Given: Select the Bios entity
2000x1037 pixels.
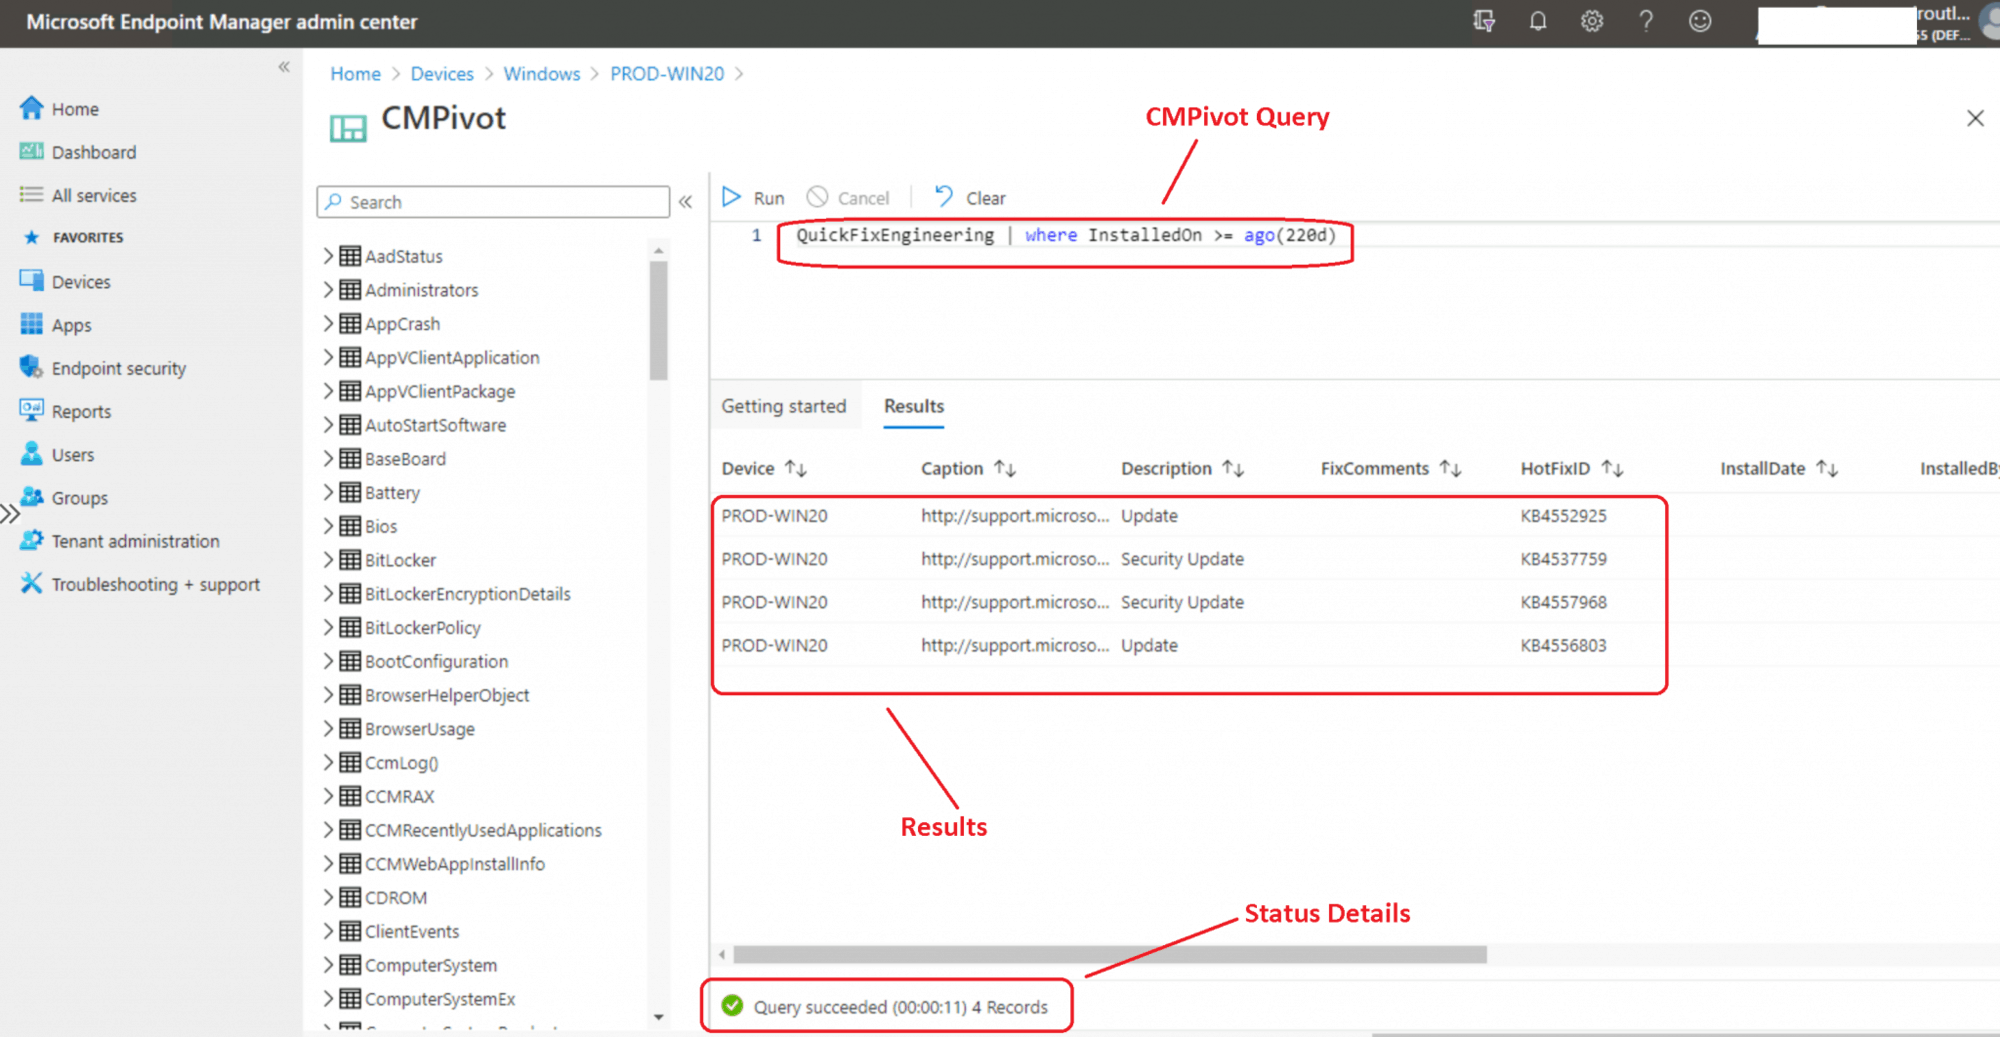Looking at the screenshot, I should point(380,526).
